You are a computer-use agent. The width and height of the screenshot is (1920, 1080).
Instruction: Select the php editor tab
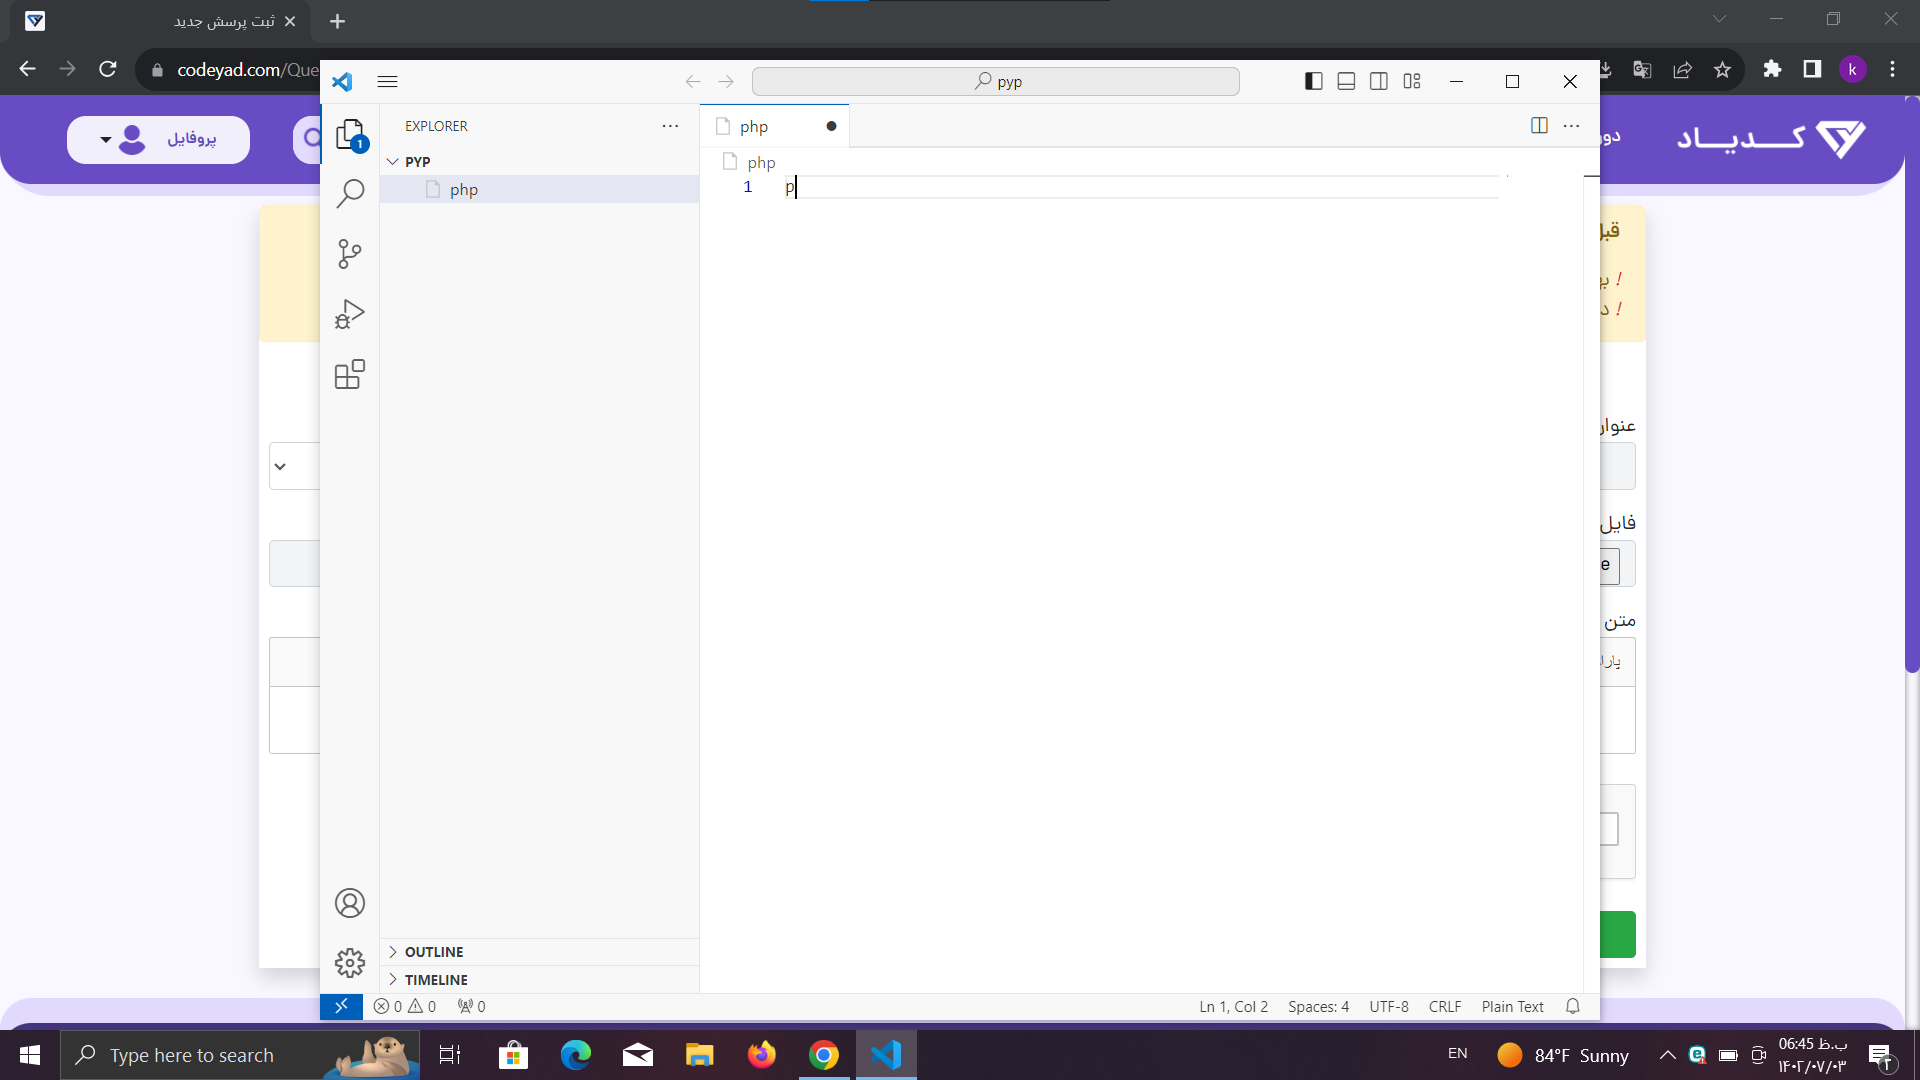755,126
